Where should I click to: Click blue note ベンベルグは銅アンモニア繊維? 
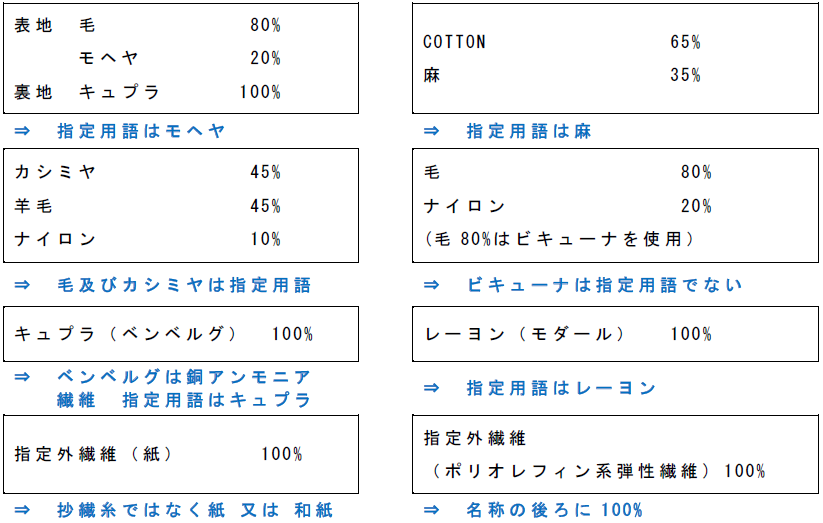point(184,378)
